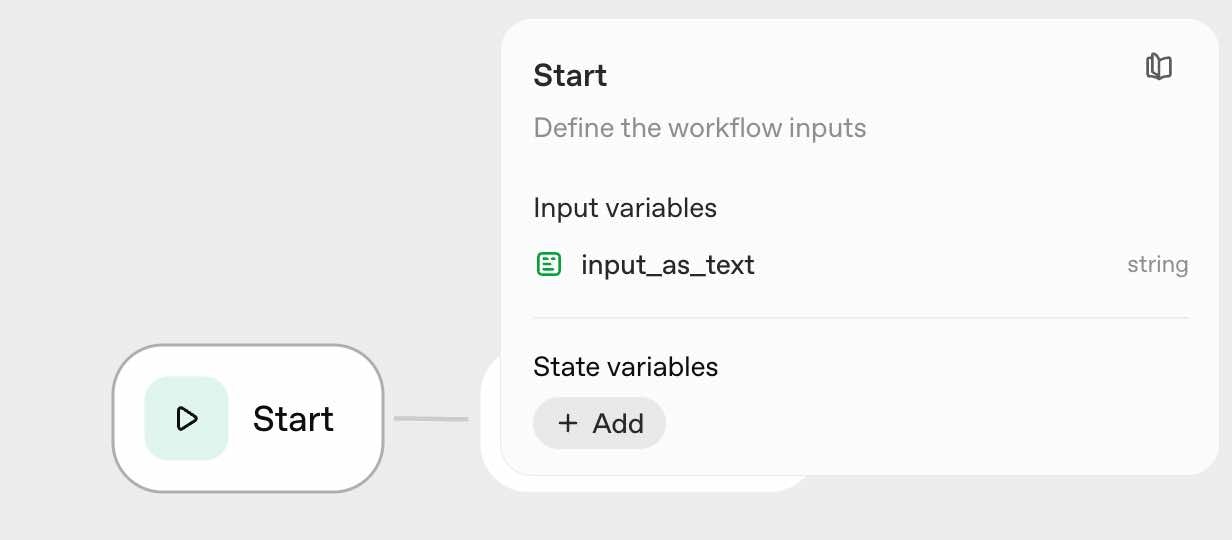Click the green text icon beside input_as_text
Screen dimensions: 1232x540
548,265
